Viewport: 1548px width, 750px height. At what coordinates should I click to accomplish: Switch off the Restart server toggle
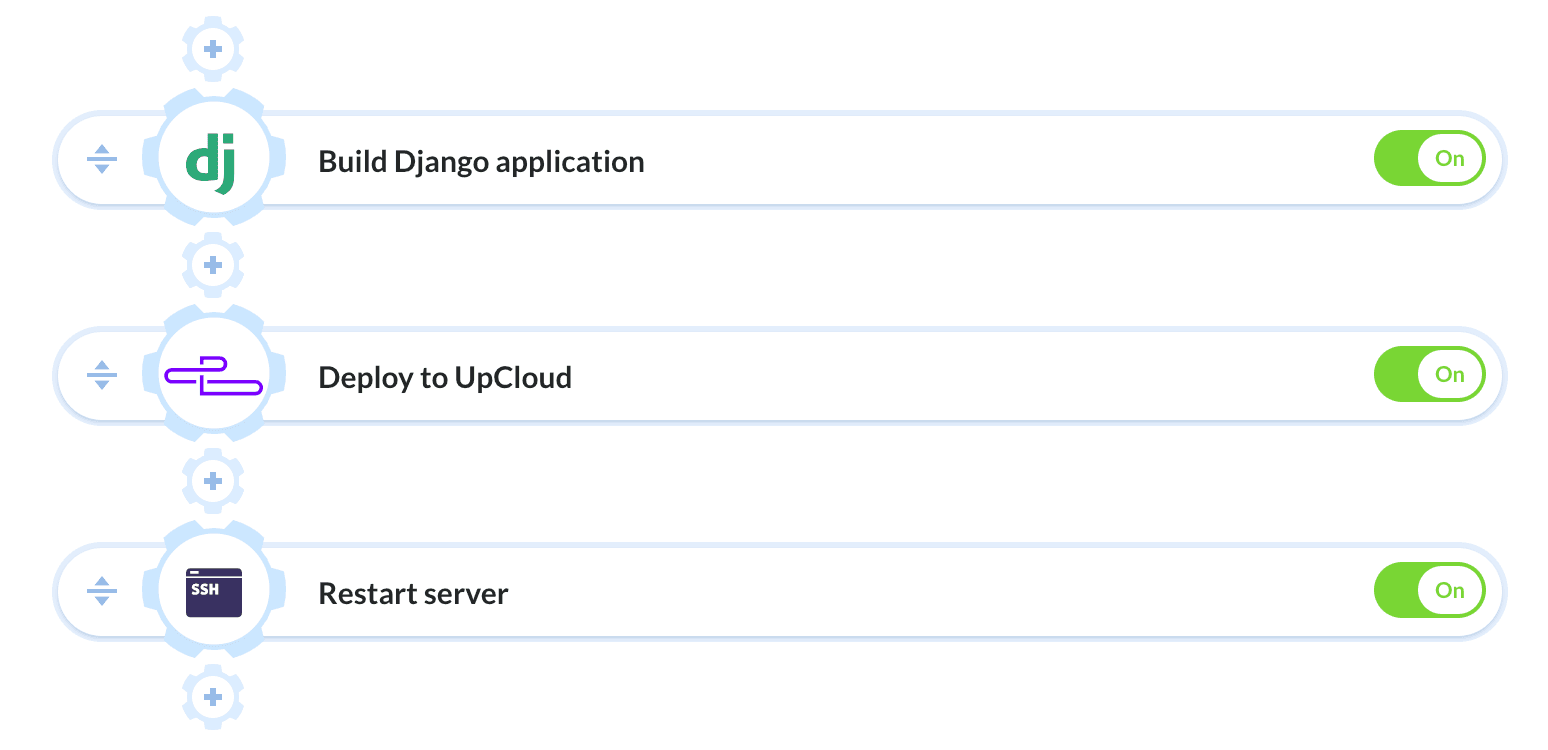[x=1429, y=591]
